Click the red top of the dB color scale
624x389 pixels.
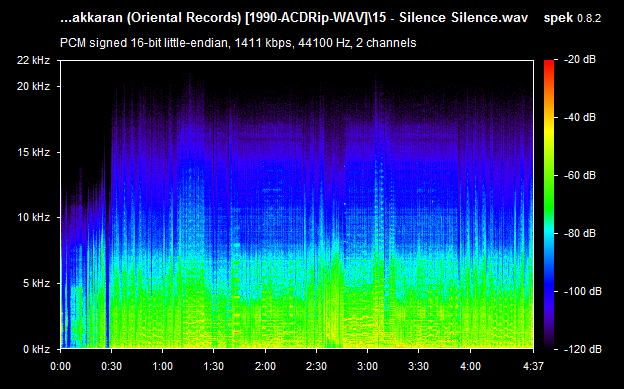pos(549,64)
